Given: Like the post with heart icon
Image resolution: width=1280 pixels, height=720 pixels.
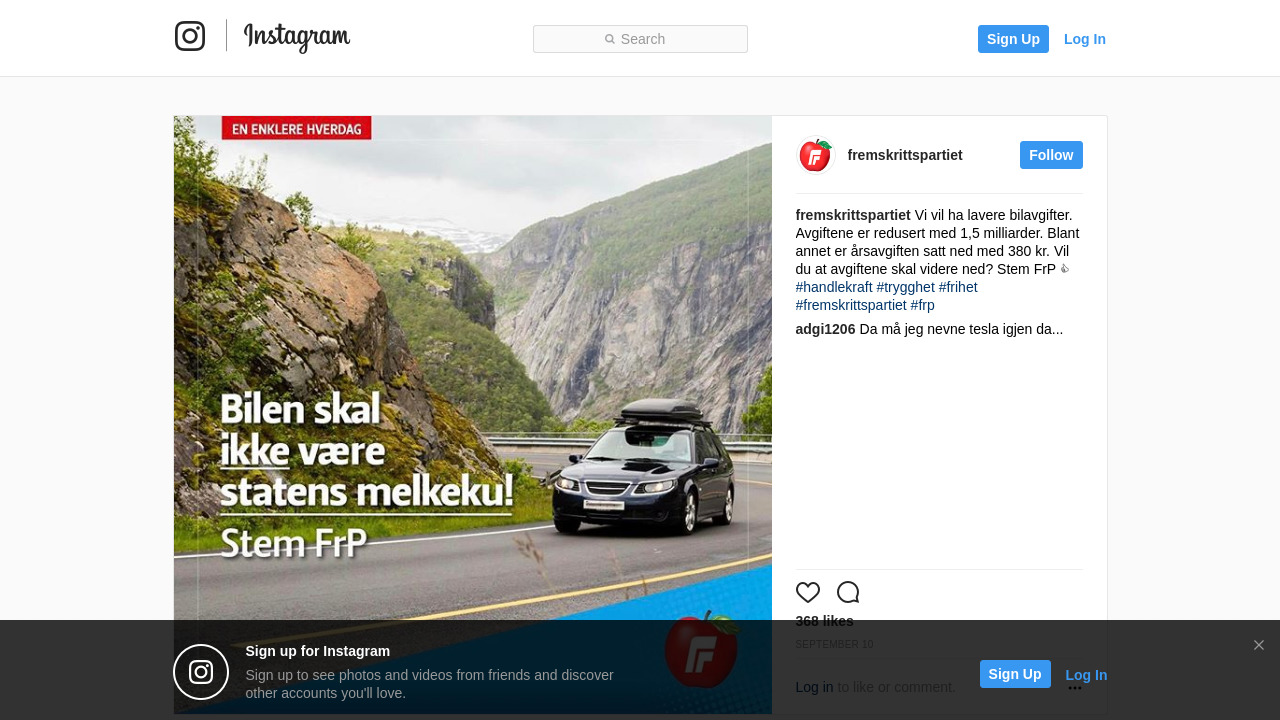Looking at the screenshot, I should pos(808,592).
